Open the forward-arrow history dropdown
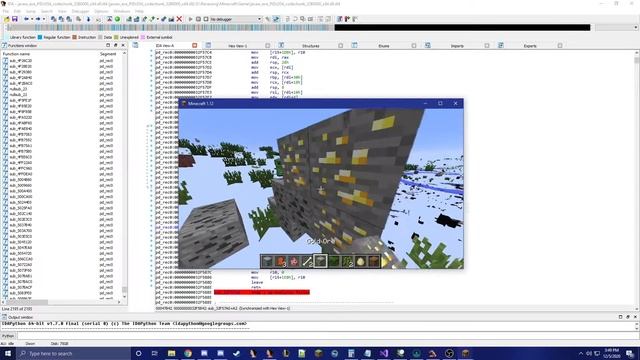Screen dimensions: 640x360 [43, 19]
